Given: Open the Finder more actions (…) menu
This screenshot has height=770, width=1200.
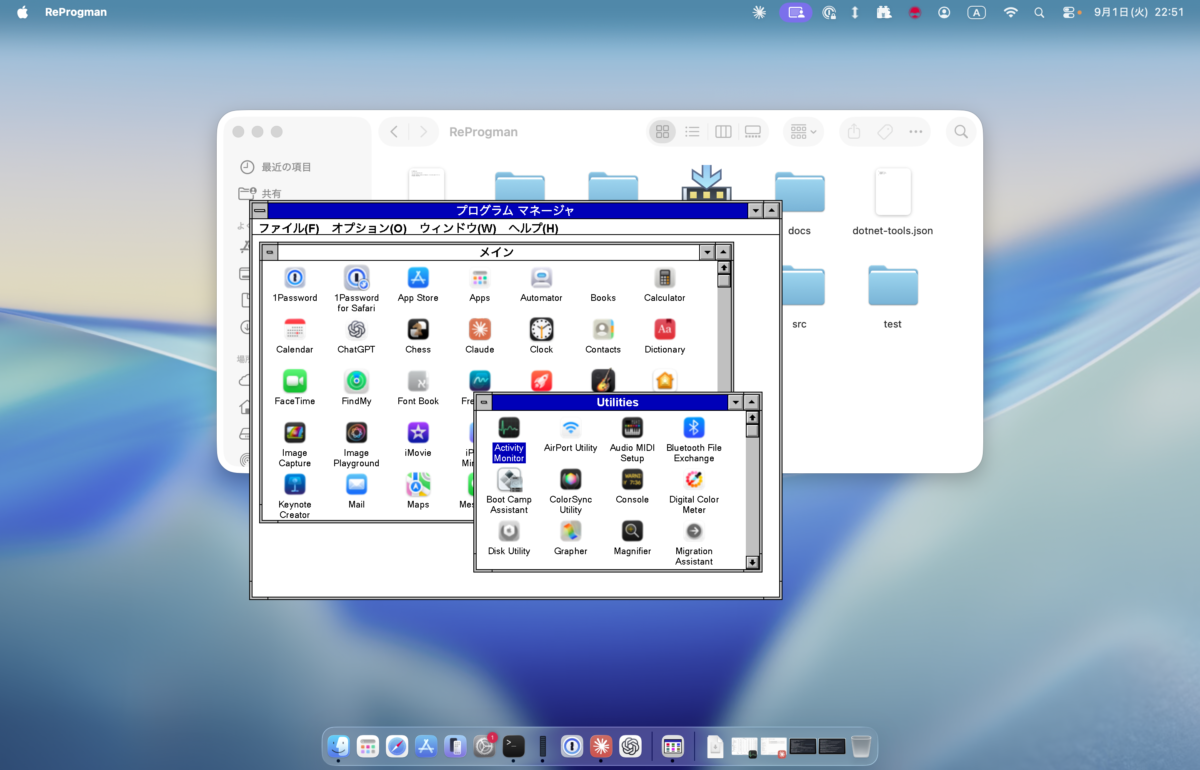Looking at the screenshot, I should (x=915, y=131).
